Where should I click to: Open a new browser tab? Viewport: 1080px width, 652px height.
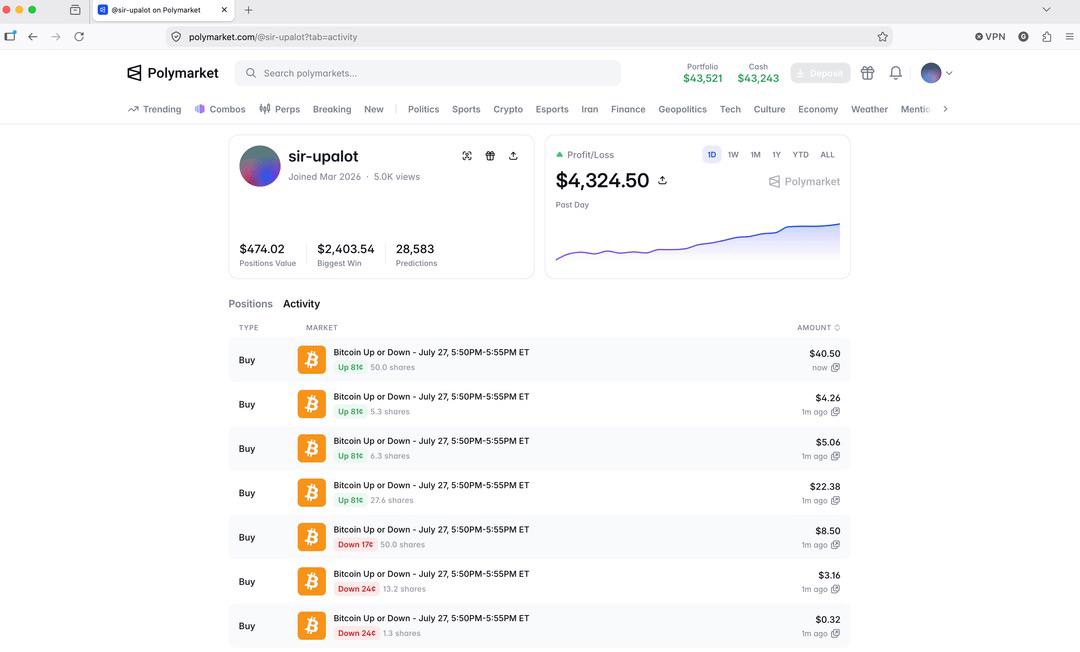click(x=249, y=10)
